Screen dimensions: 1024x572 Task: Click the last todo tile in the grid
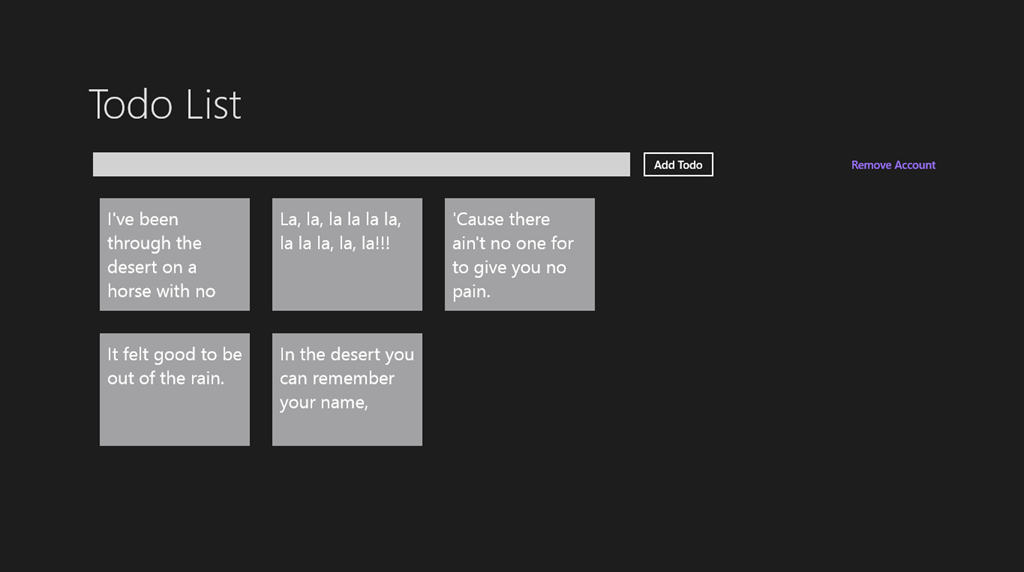coord(347,390)
